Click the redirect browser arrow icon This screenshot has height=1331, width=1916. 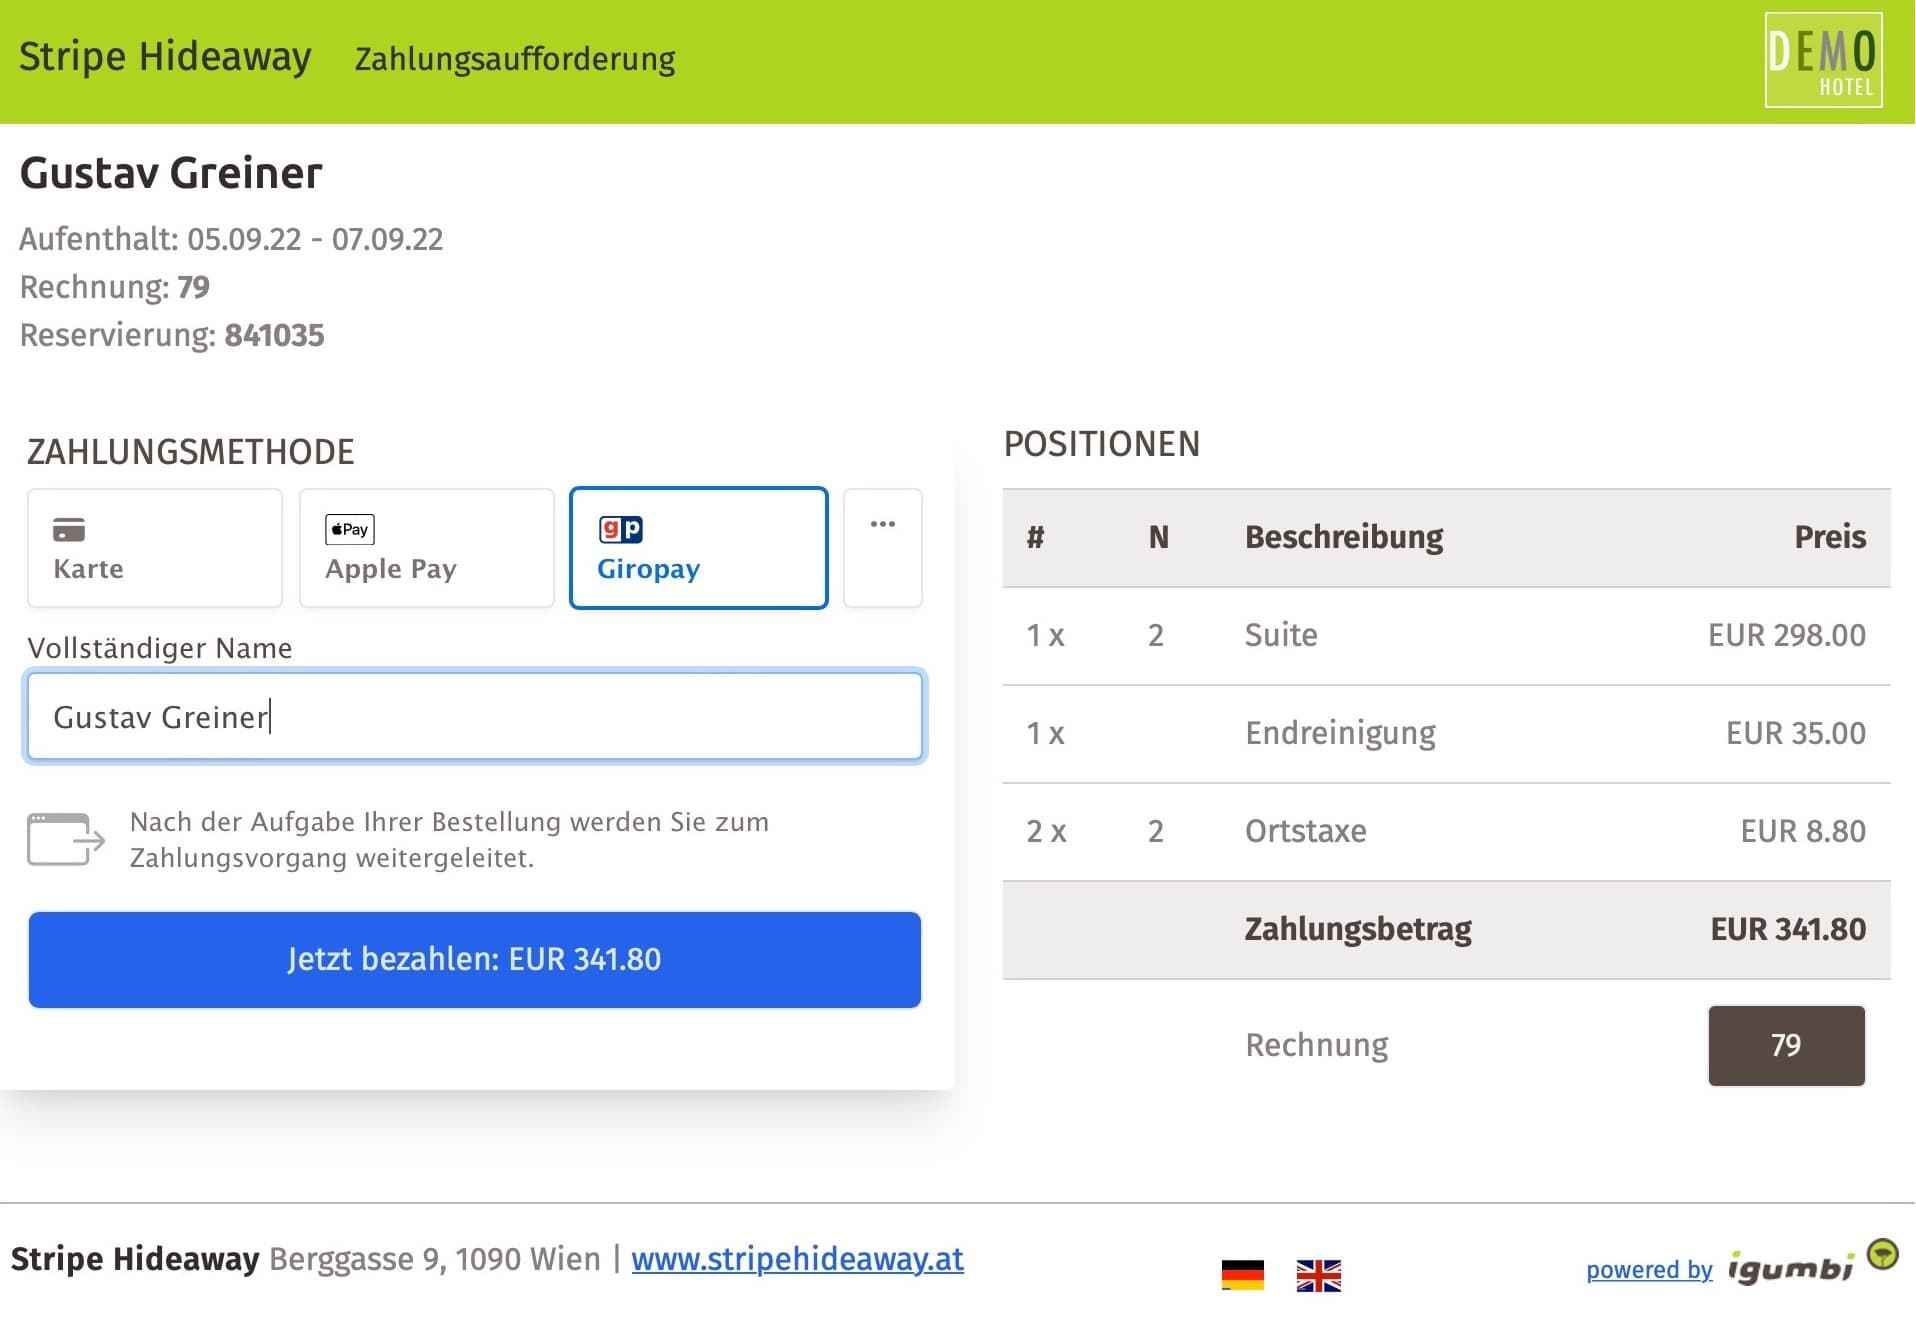click(x=66, y=839)
